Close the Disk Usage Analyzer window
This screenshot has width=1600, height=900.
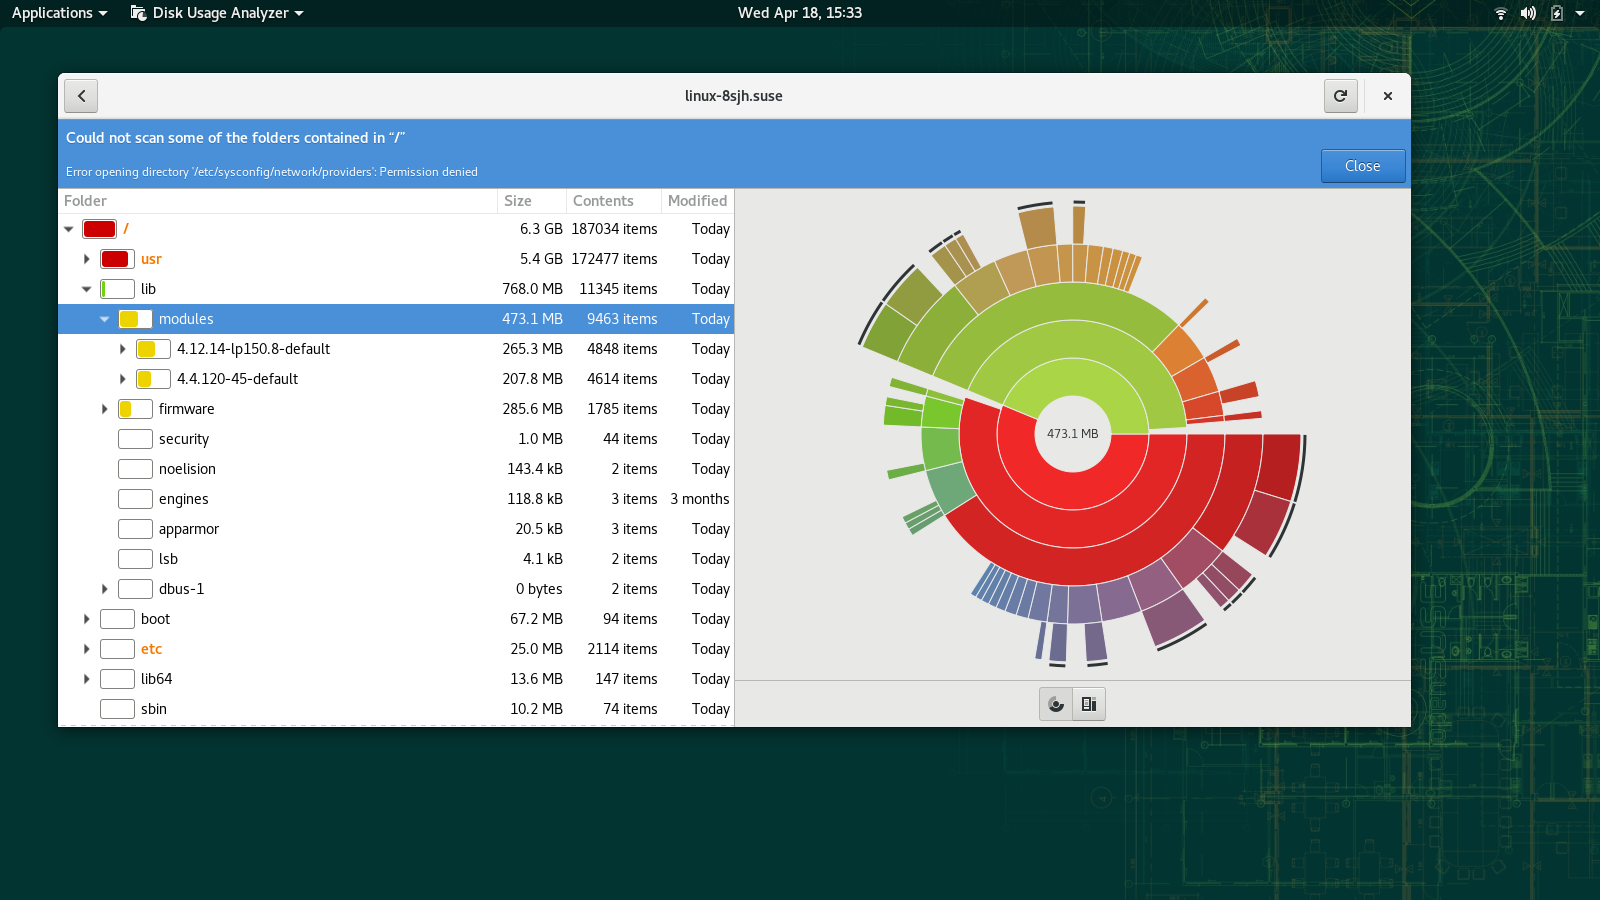tap(1387, 96)
